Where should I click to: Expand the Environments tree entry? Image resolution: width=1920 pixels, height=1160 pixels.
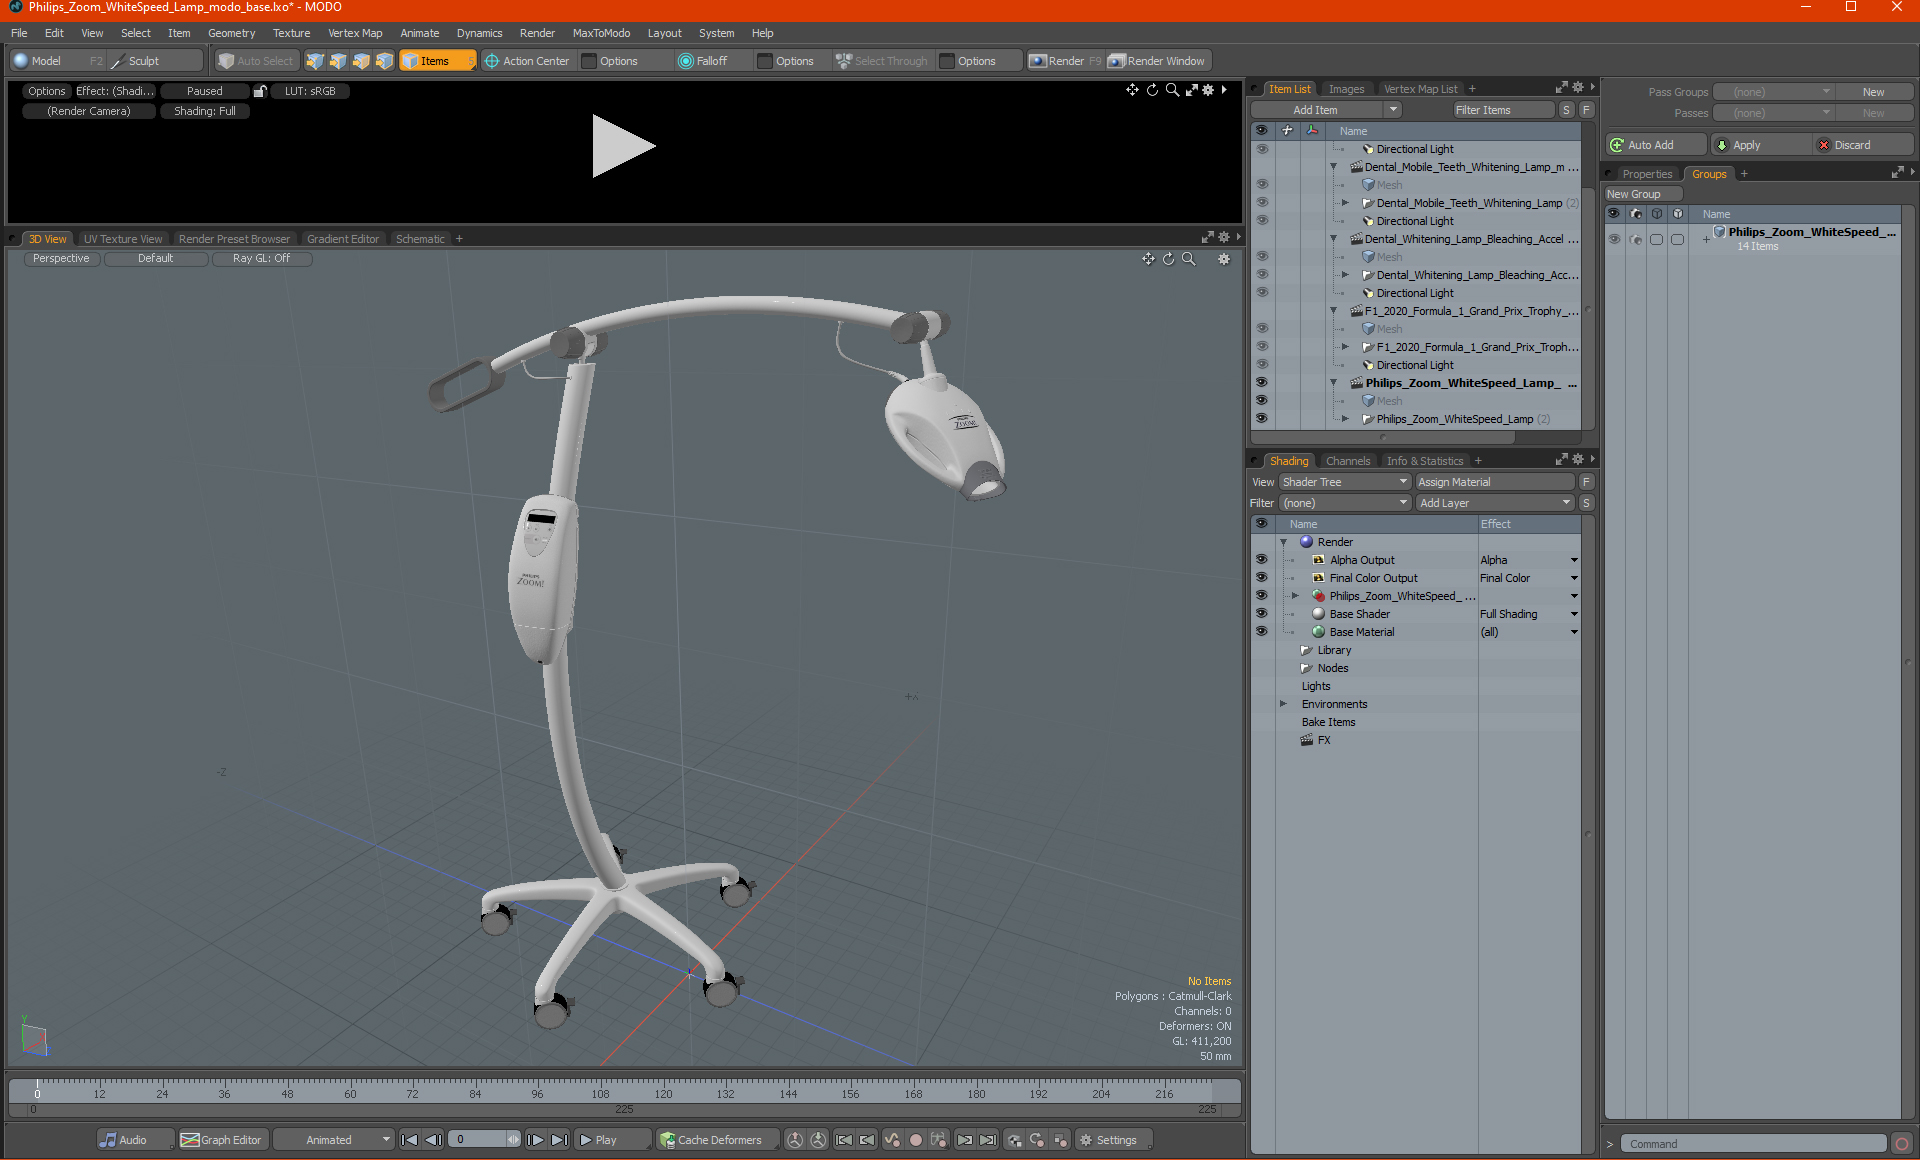(1283, 704)
